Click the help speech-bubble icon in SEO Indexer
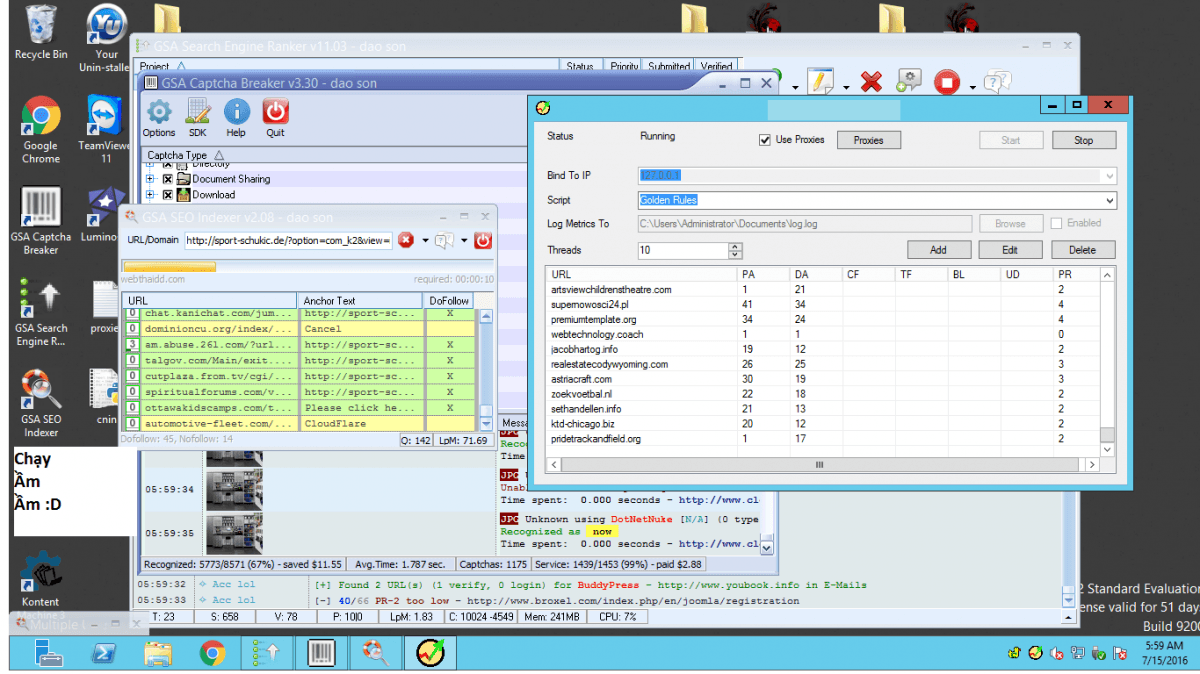 (x=445, y=240)
